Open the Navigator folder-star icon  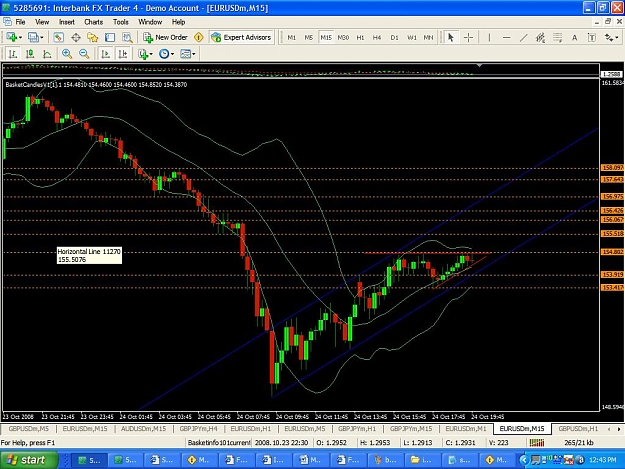92,37
